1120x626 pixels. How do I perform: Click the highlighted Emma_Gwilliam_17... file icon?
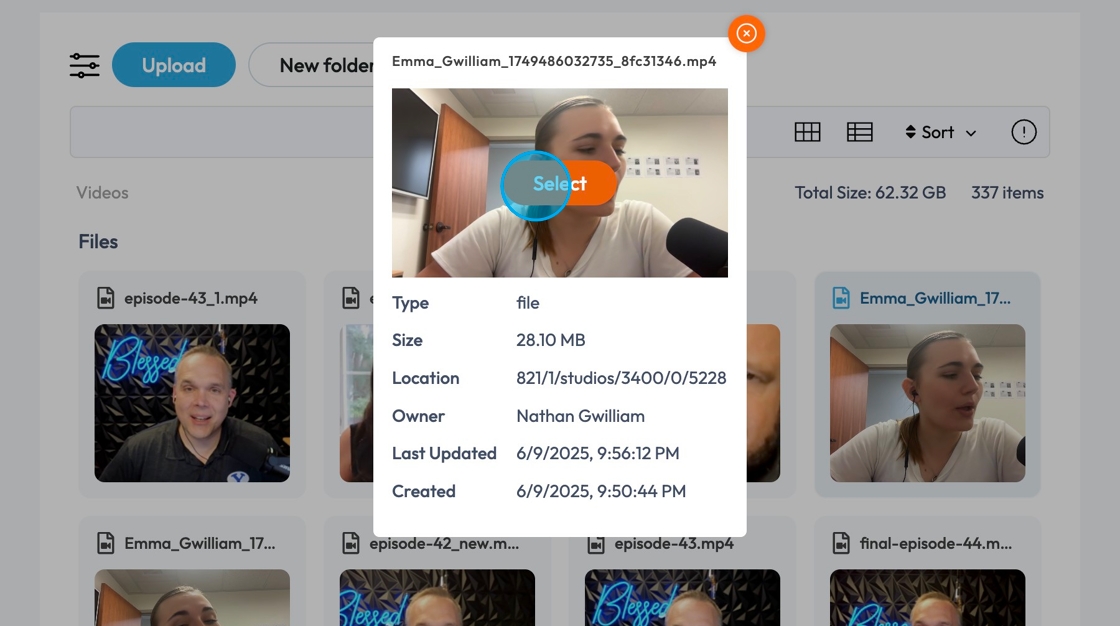[841, 298]
